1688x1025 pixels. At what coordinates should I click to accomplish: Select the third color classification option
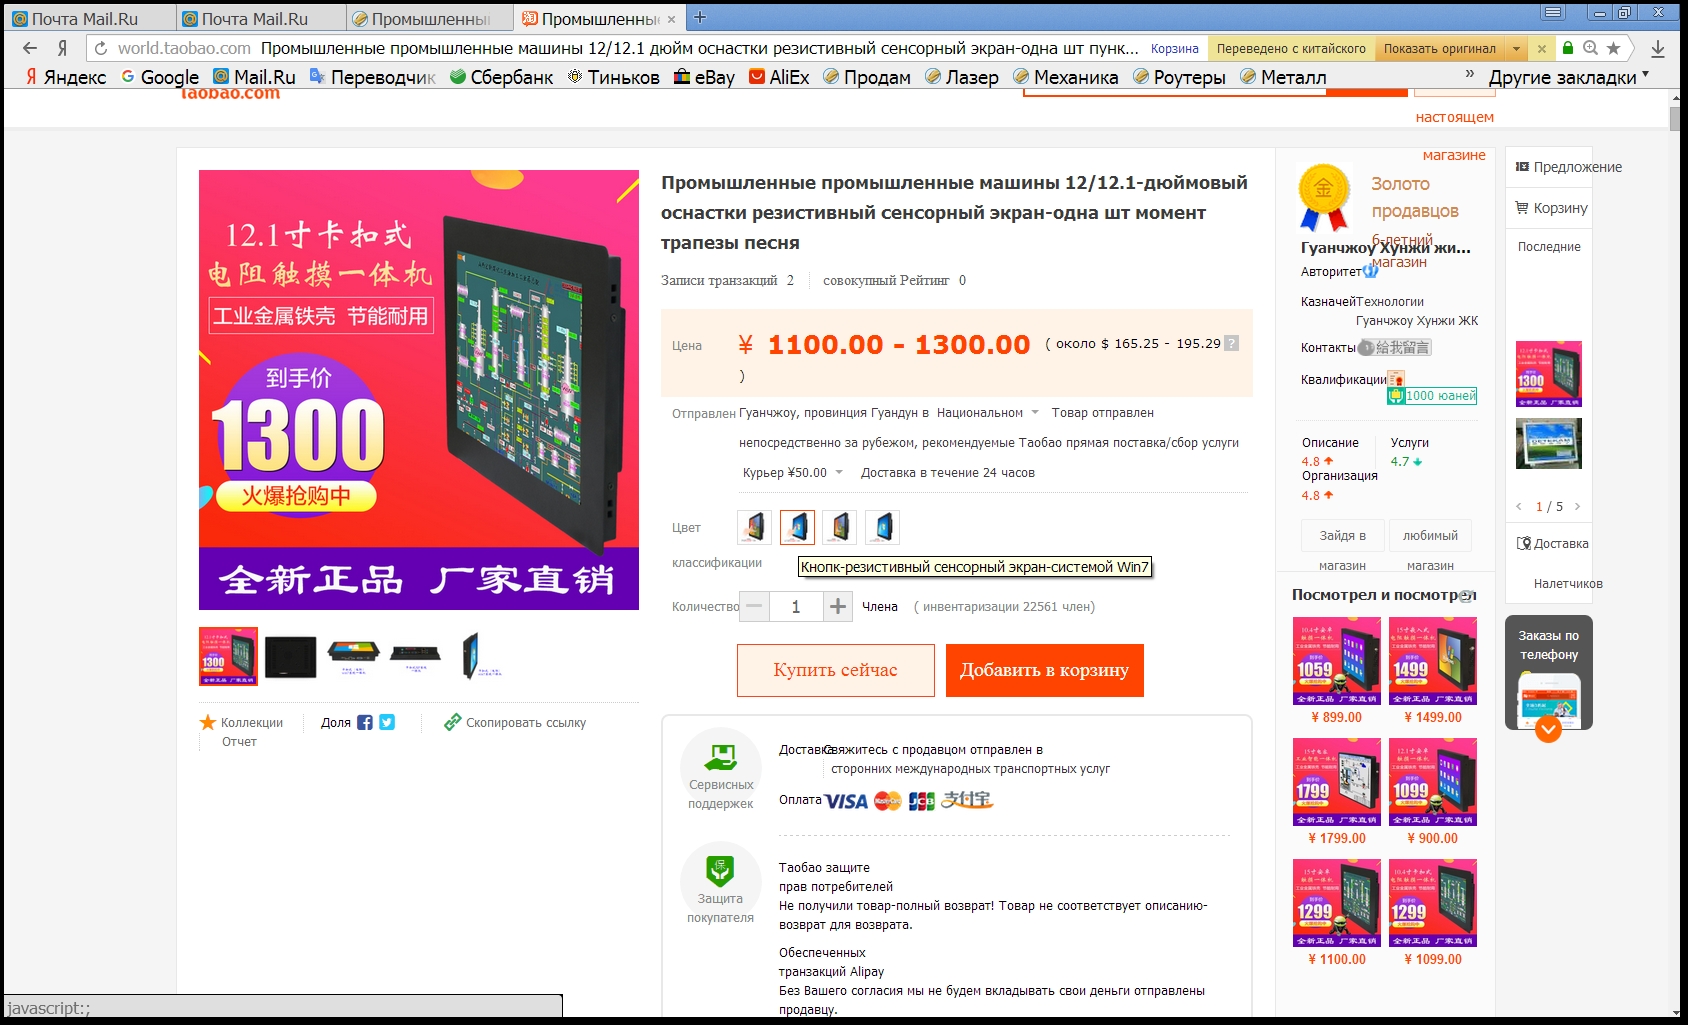point(840,527)
